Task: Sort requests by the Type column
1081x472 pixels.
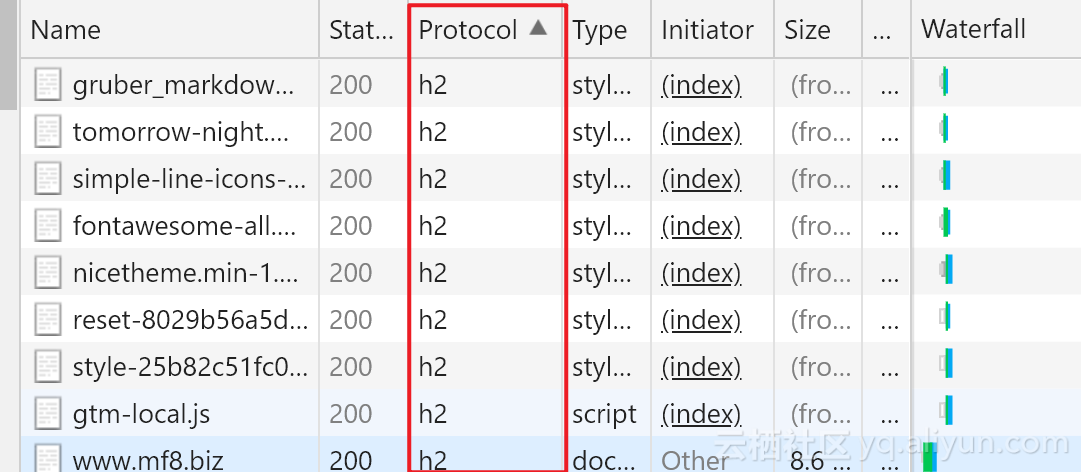Action: click(599, 30)
